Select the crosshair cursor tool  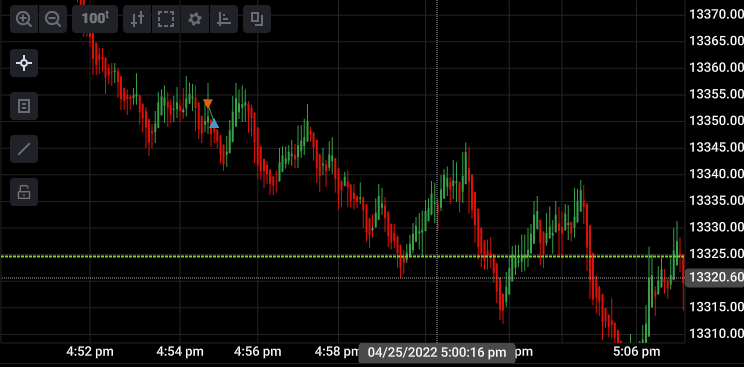pyautogui.click(x=24, y=63)
